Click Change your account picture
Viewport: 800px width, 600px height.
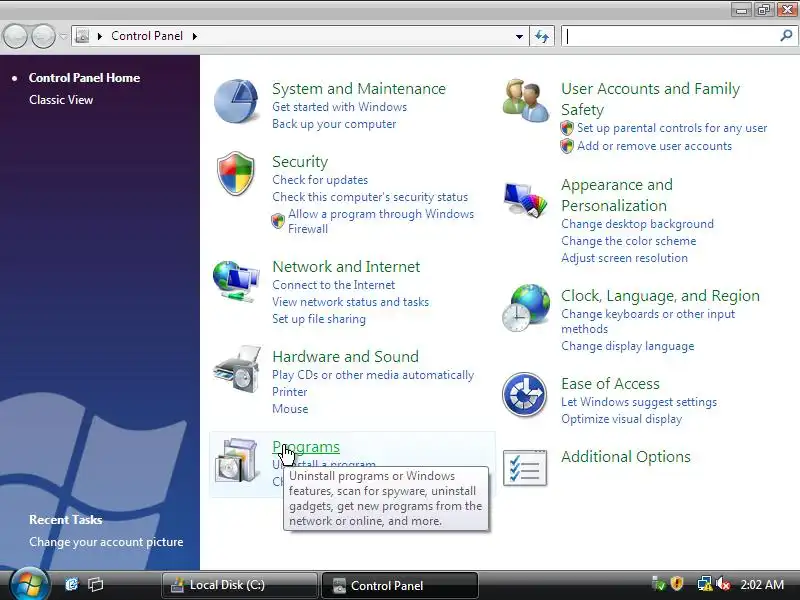click(106, 542)
